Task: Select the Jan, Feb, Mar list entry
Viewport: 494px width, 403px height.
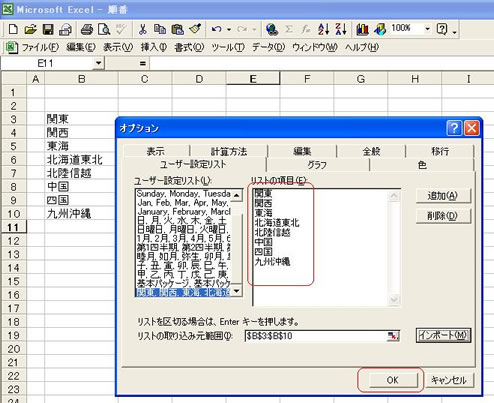Action: tap(183, 203)
